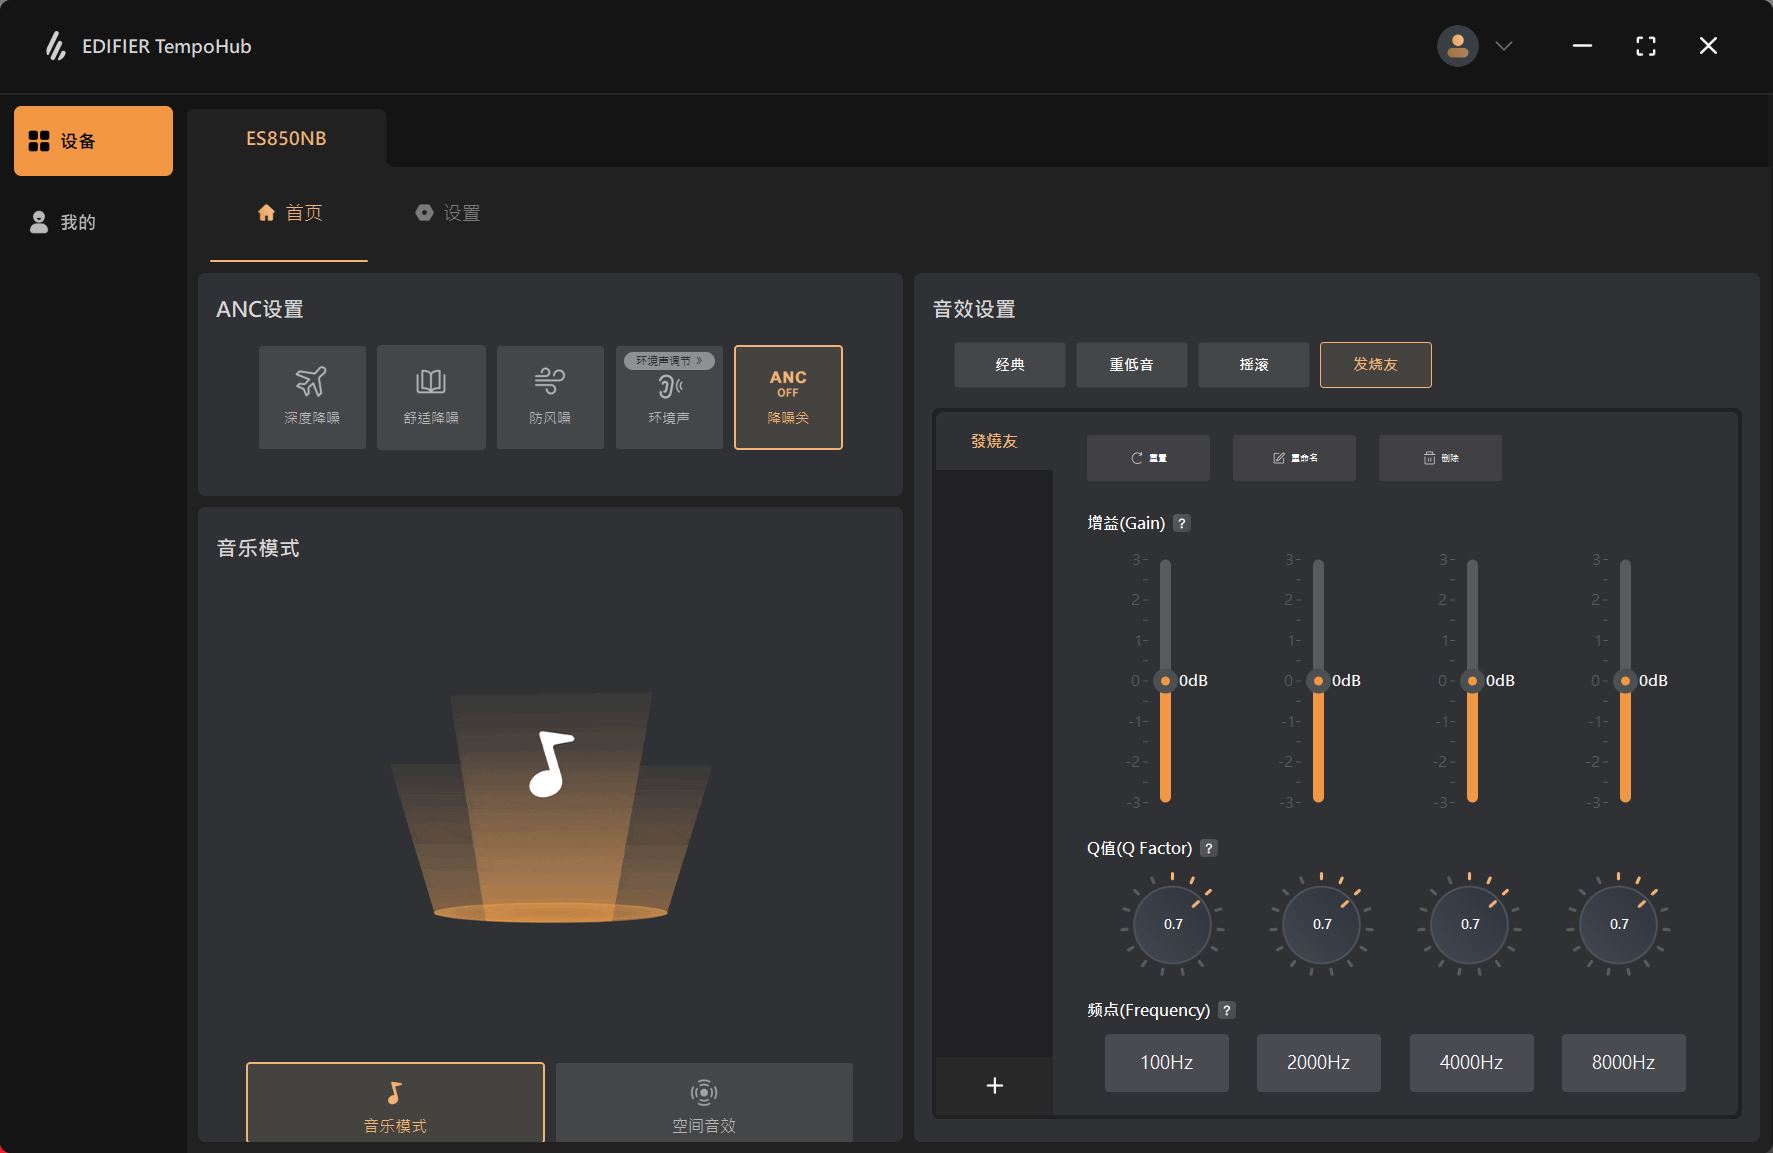Open the user account avatar
The image size is (1773, 1153).
tap(1457, 46)
